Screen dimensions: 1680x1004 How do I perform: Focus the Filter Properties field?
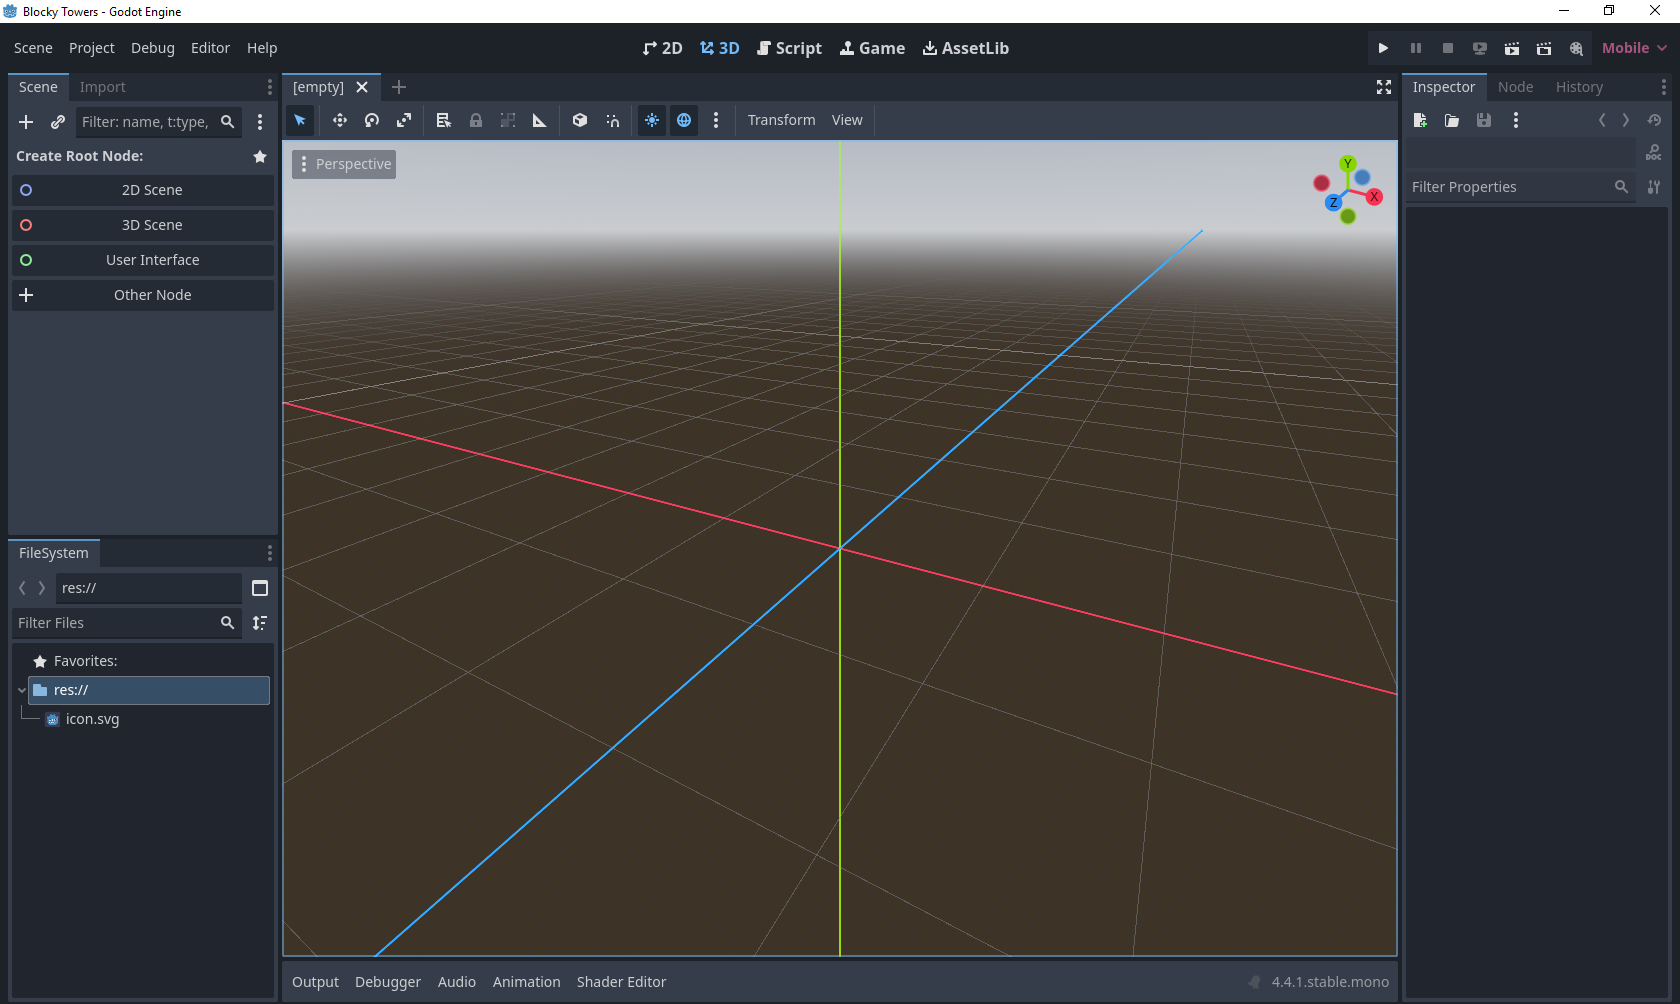tap(1520, 187)
